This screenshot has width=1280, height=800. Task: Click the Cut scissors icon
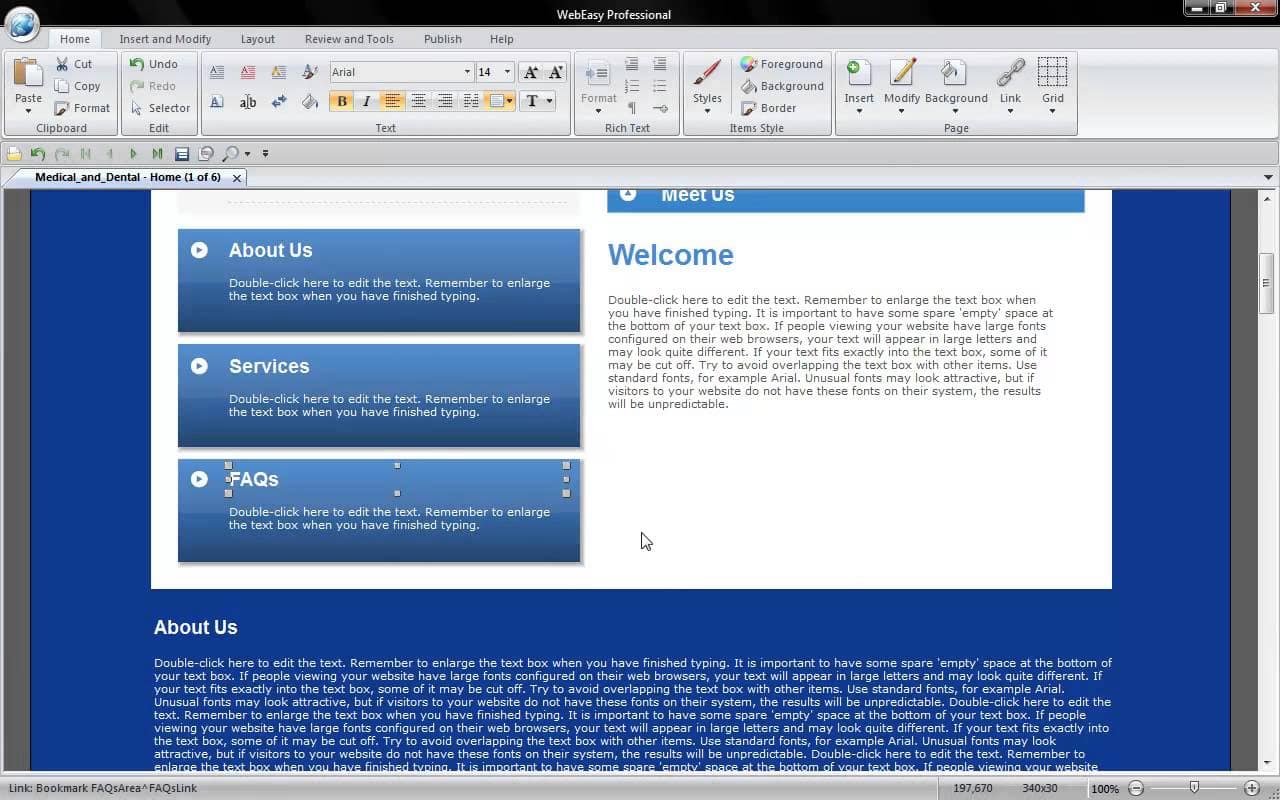pyautogui.click(x=63, y=64)
